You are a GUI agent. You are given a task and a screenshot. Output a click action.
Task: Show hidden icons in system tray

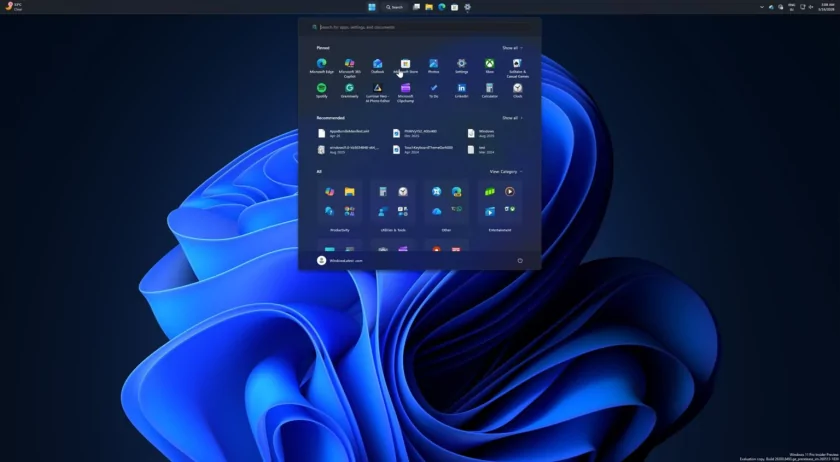762,7
